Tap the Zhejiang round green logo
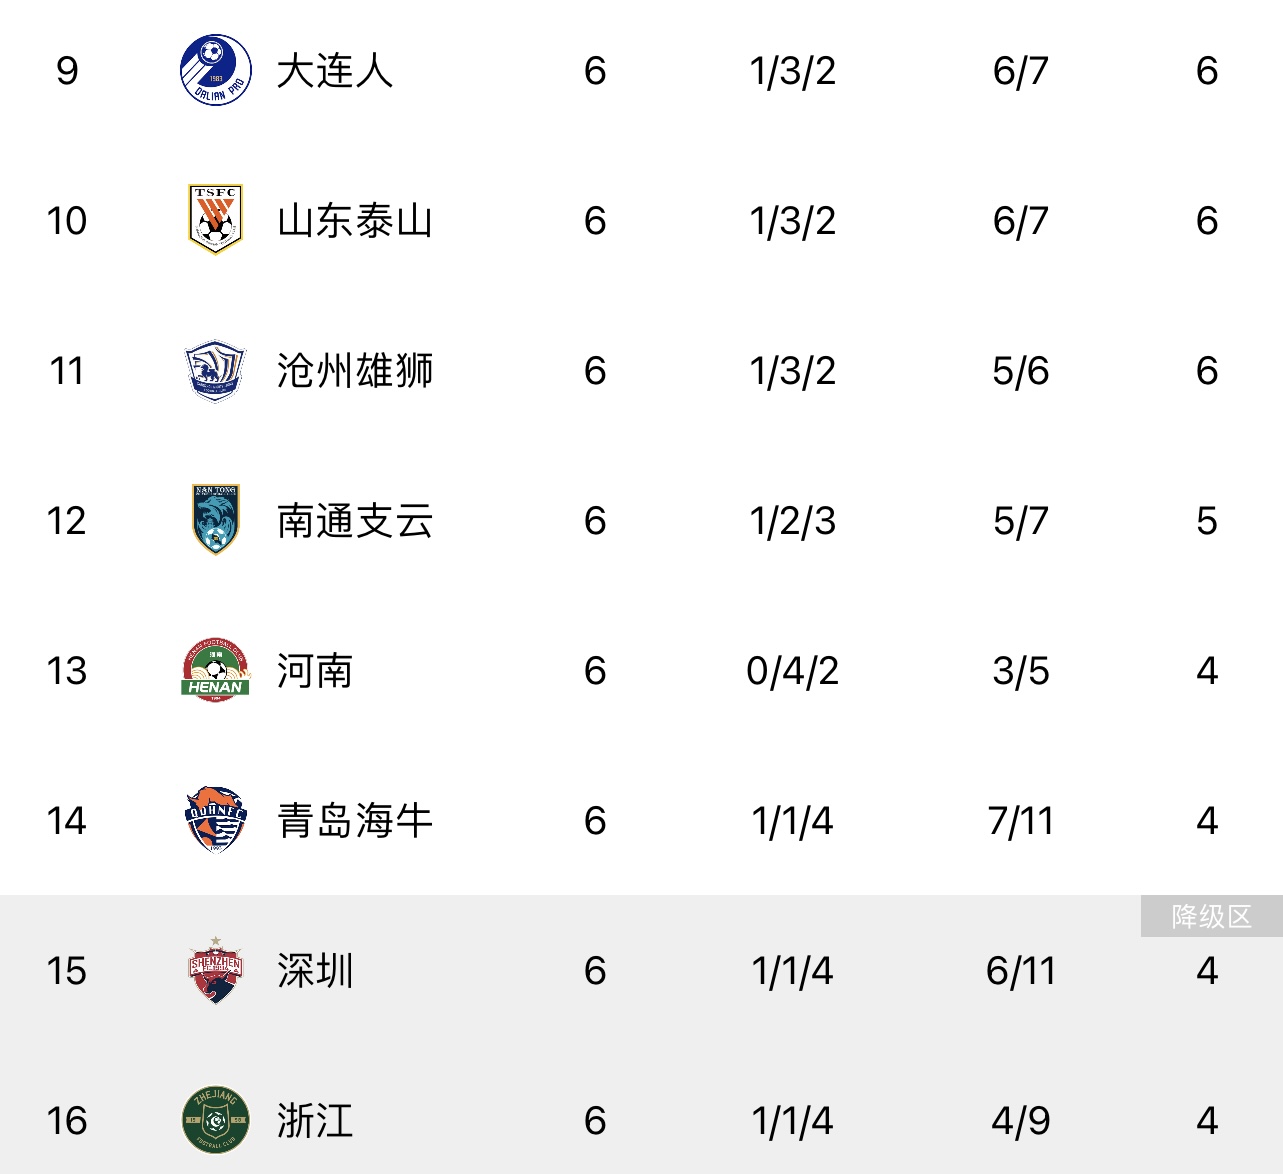Viewport: 1283px width, 1174px height. (x=215, y=1120)
